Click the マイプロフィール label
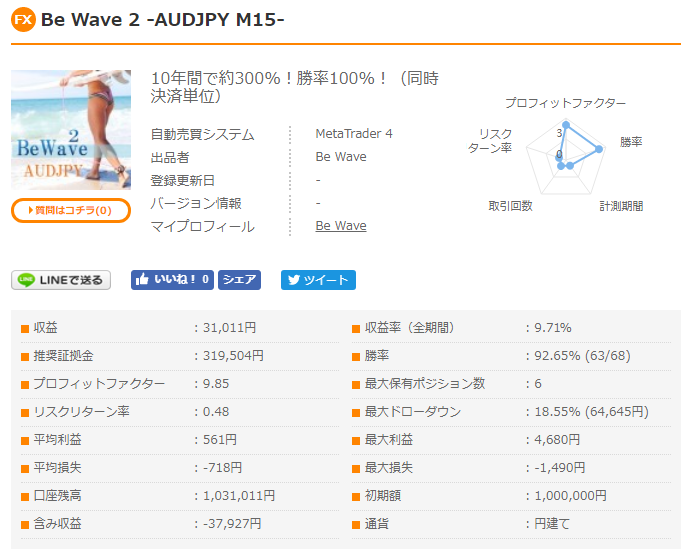The height and width of the screenshot is (553, 690). pos(202,226)
